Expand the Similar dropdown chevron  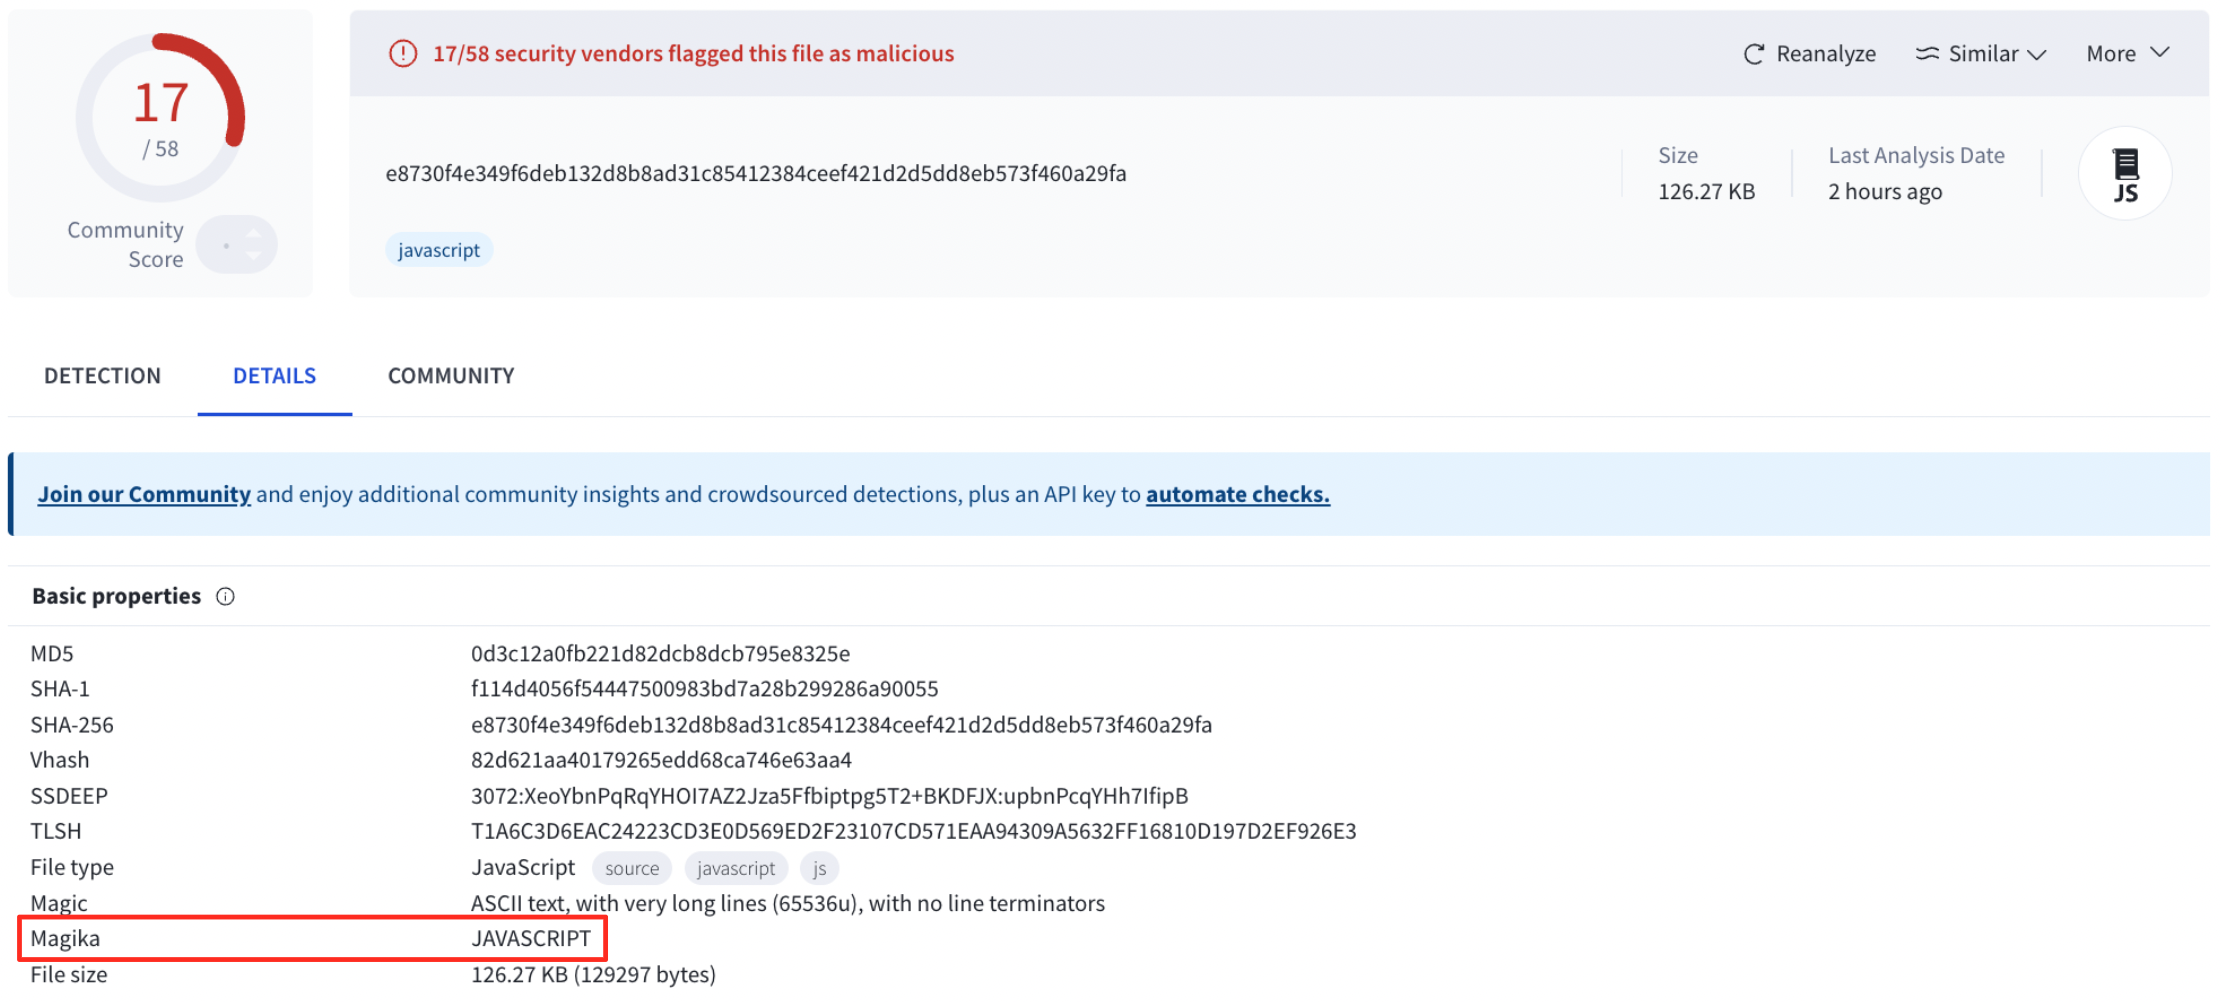pos(2037,55)
